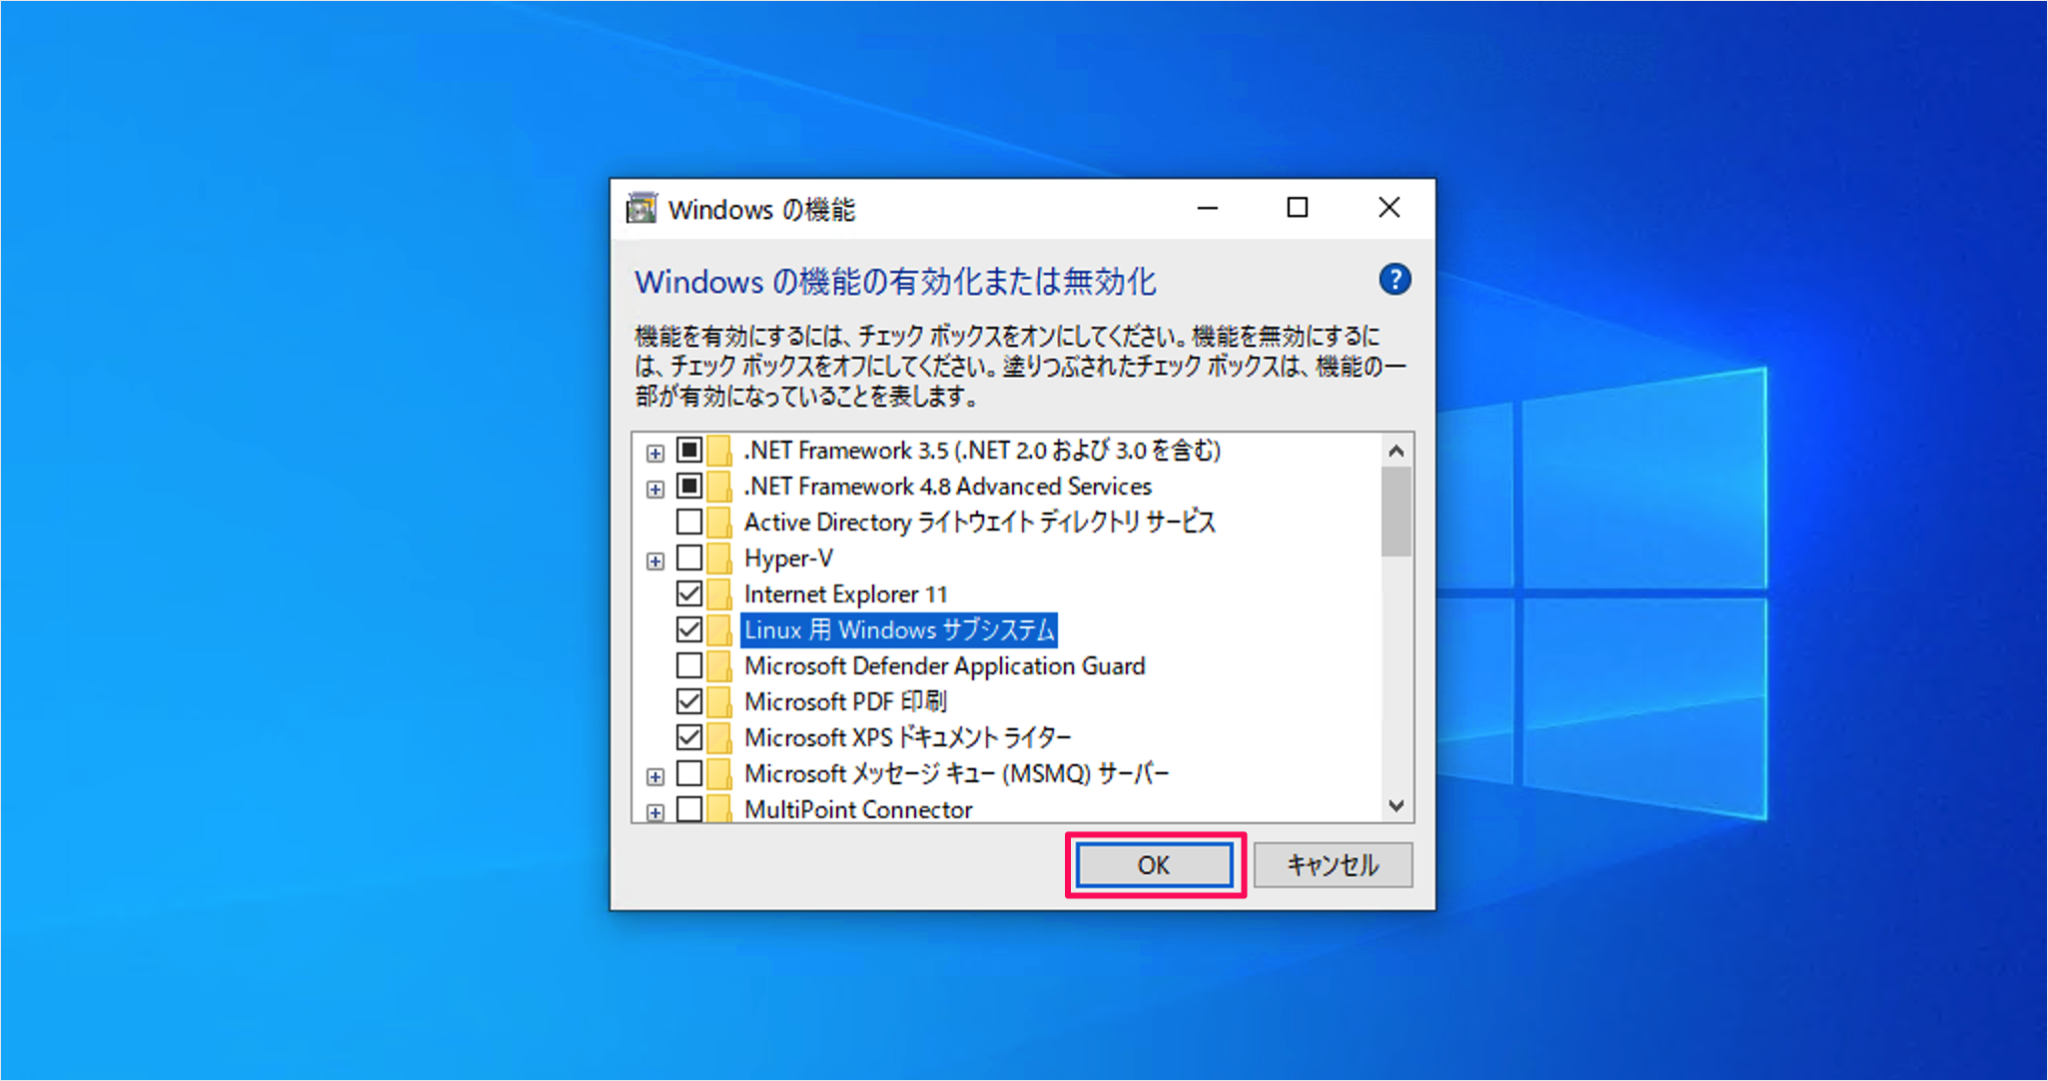Enable Active Directory ライトウェイト ディレクトリ サービス

tap(689, 522)
